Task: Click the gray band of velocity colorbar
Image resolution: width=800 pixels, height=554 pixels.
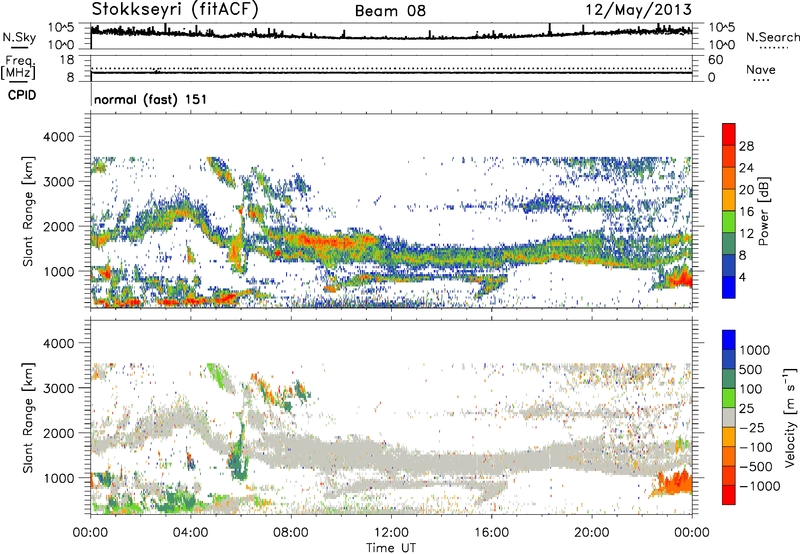Action: click(729, 418)
